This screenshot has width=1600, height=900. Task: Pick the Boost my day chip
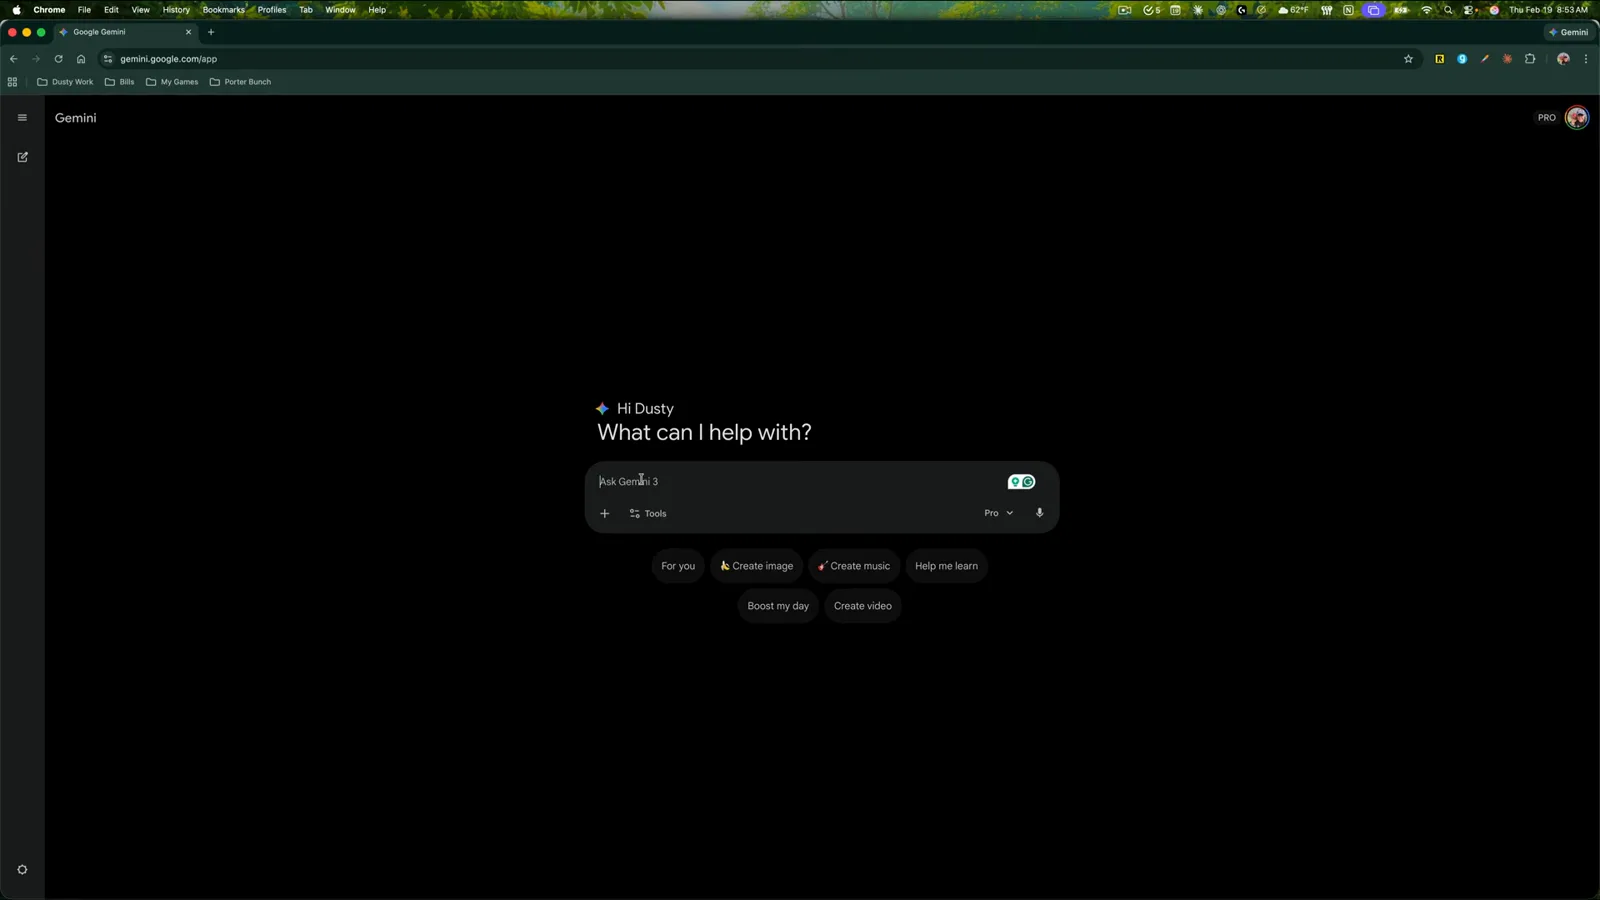778,606
